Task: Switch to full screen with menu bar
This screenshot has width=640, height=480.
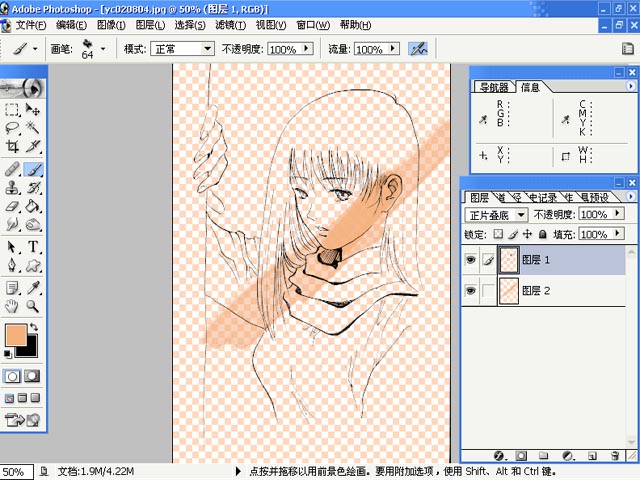Action: 22,398
